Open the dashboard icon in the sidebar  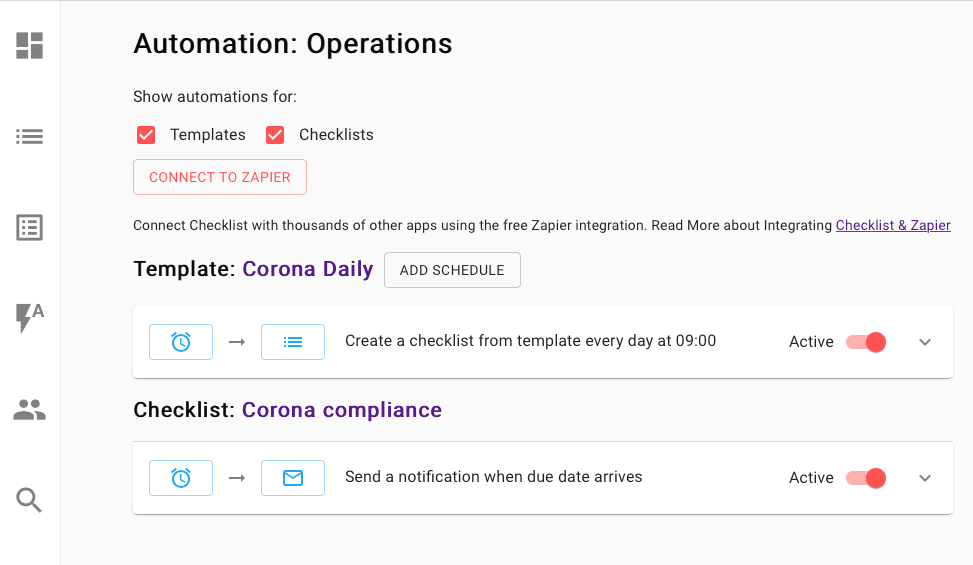tap(29, 45)
